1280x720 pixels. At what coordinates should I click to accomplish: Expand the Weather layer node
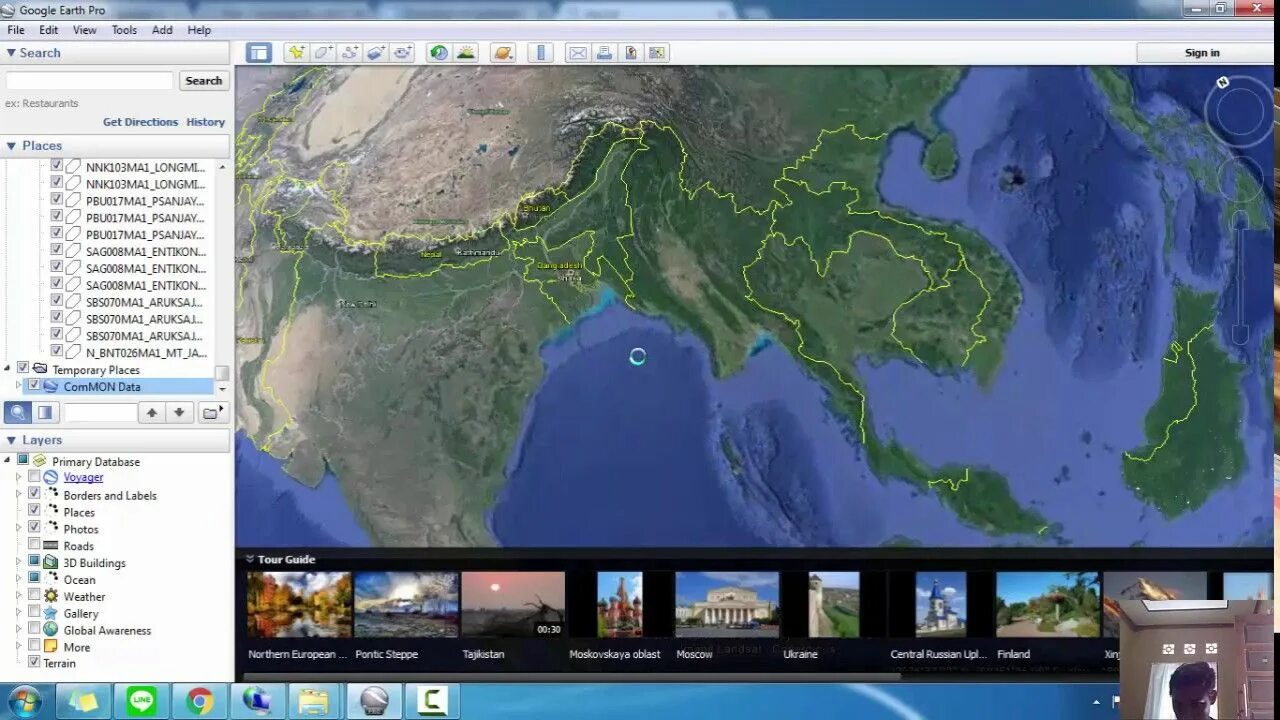(18, 596)
